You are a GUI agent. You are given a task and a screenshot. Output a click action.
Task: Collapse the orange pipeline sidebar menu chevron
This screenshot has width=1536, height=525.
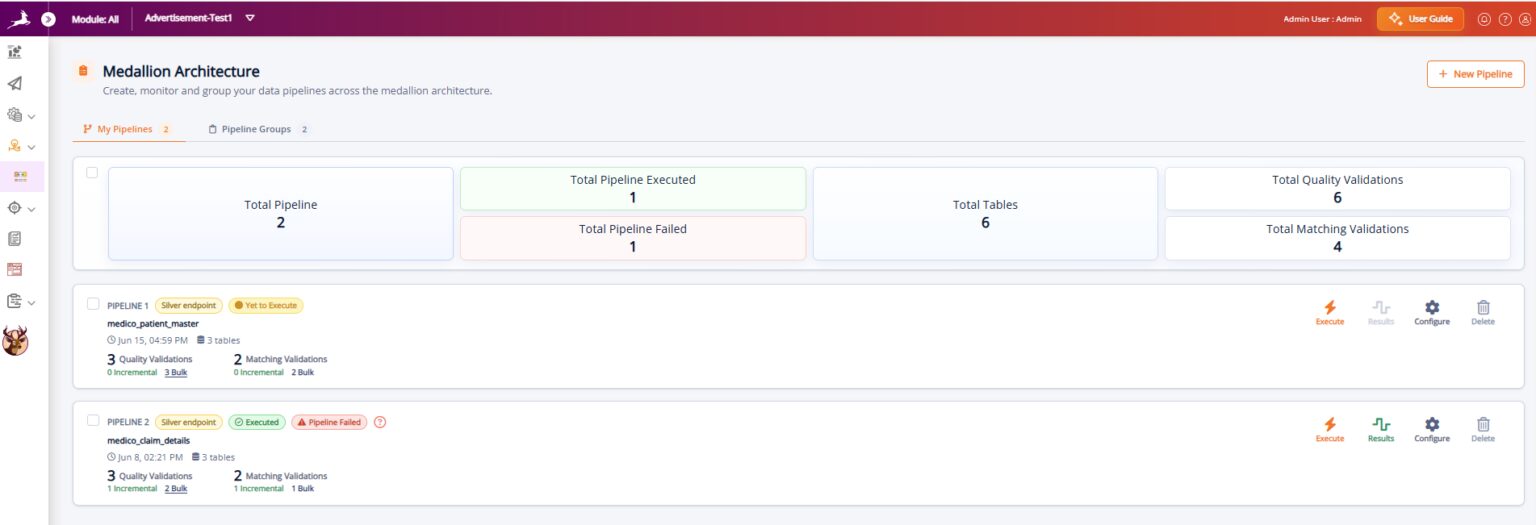(x=32, y=147)
